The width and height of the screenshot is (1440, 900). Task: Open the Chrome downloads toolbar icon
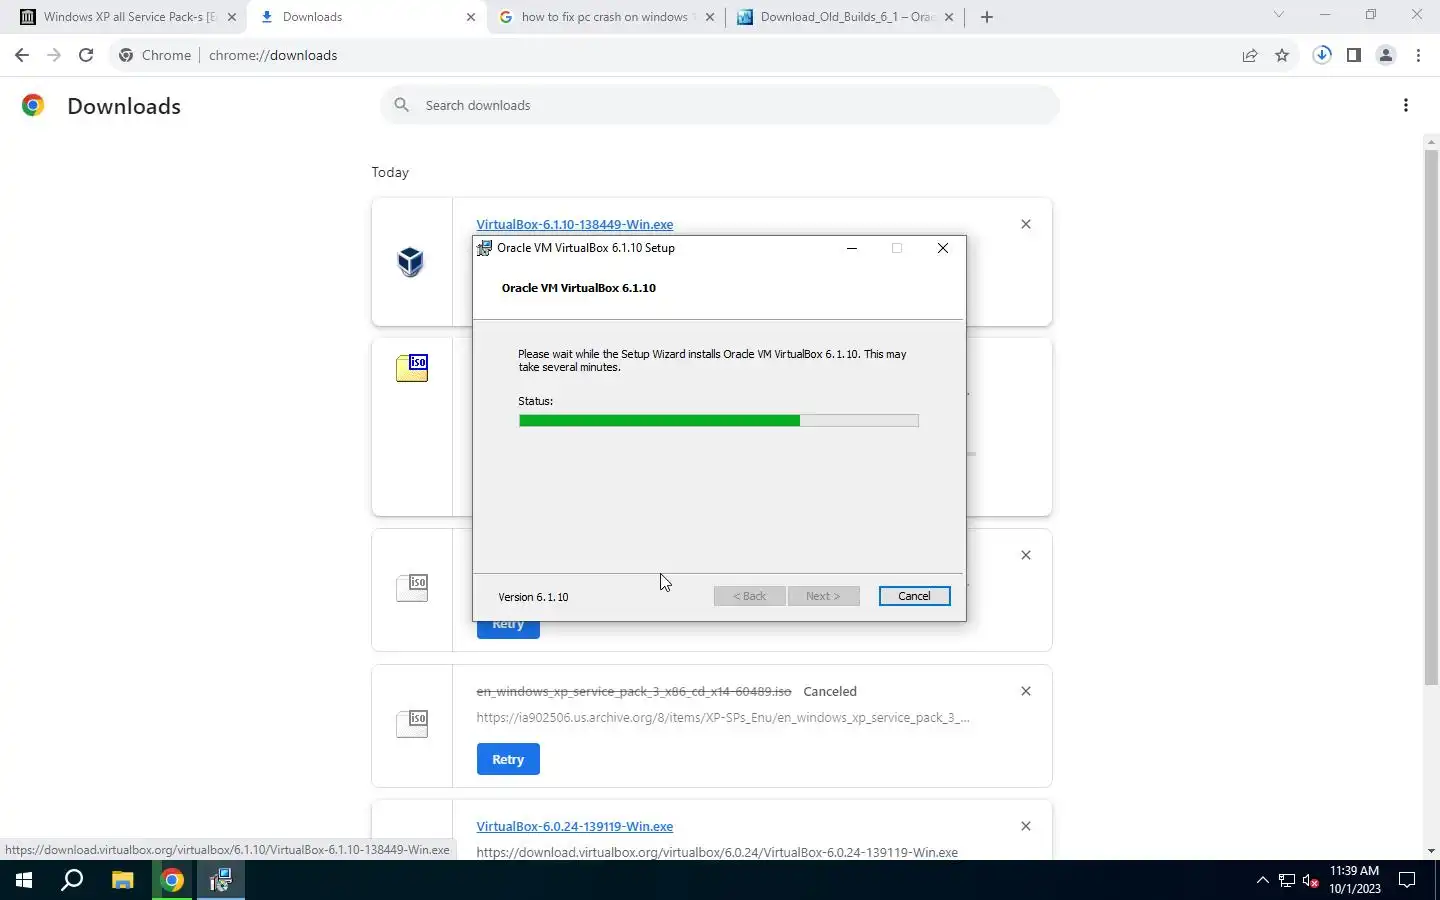pyautogui.click(x=1322, y=55)
